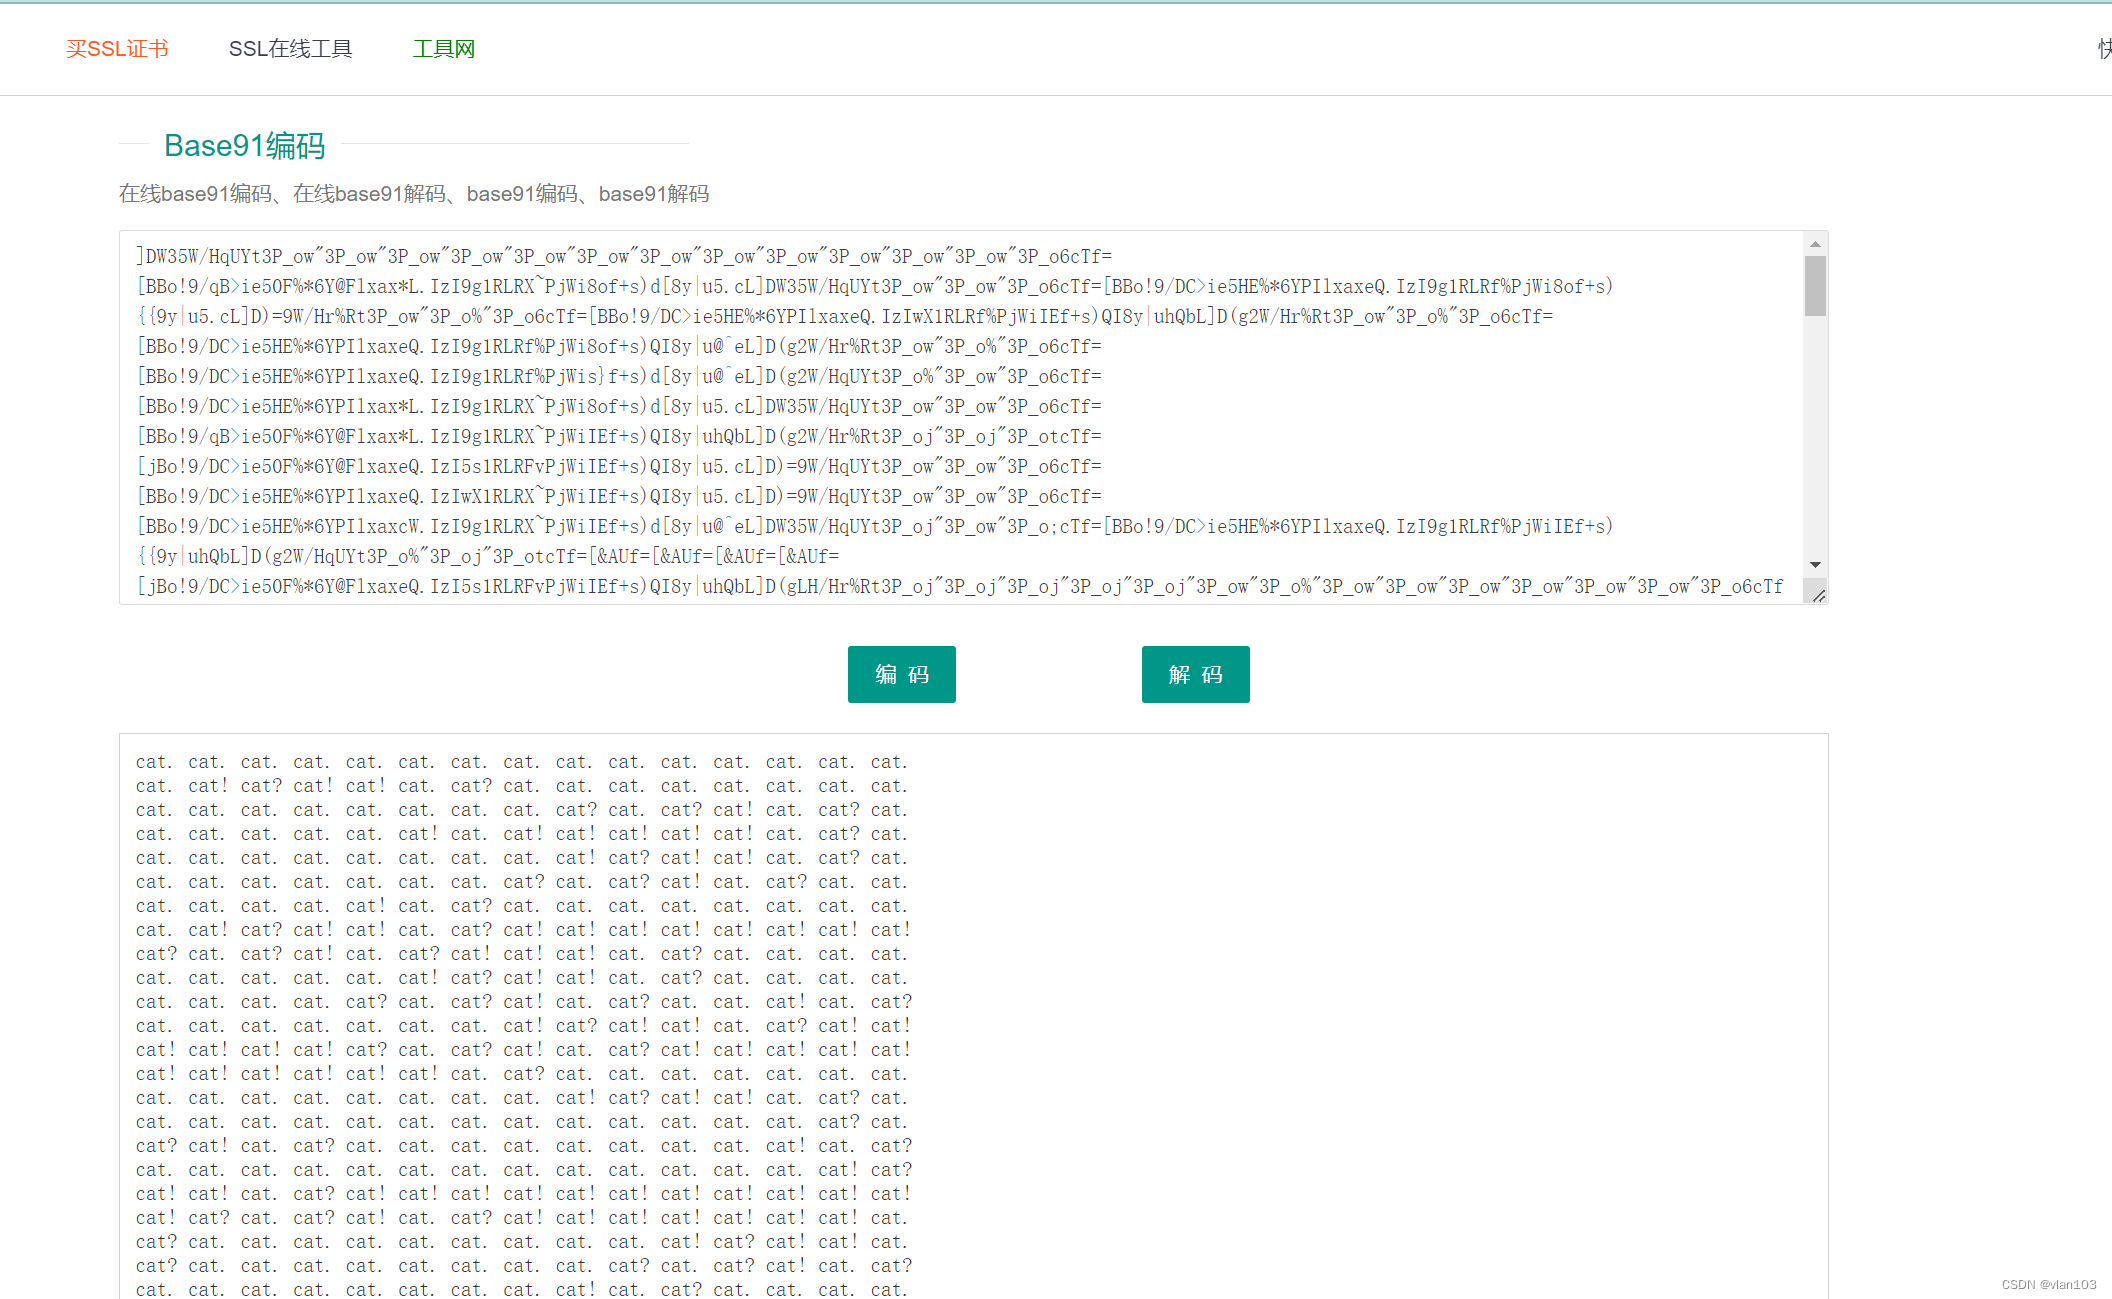Image resolution: width=2112 pixels, height=1299 pixels.
Task: Open the 买SSL证书 navigation link
Action: pos(117,48)
